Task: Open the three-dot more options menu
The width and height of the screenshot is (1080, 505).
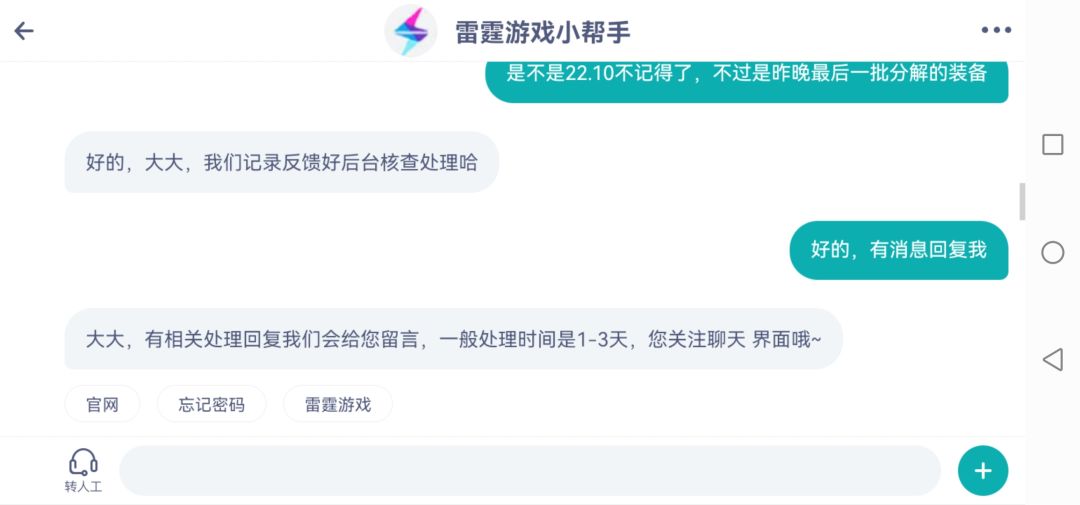Action: click(996, 31)
